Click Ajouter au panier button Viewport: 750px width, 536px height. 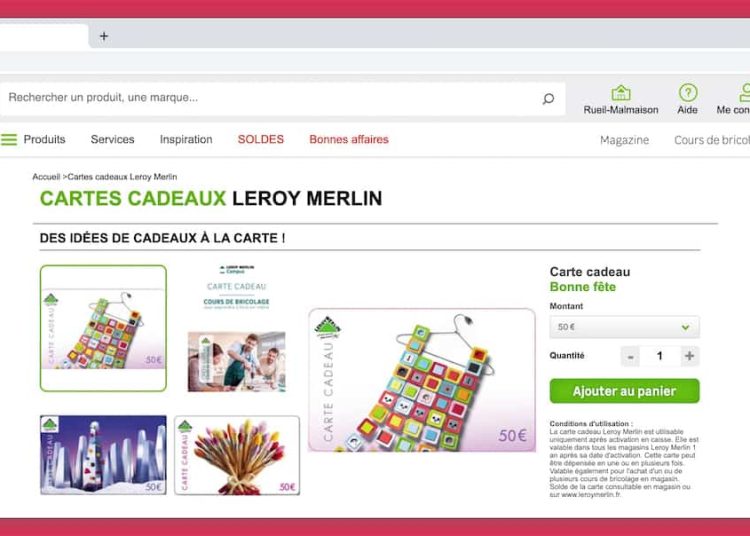[x=624, y=391]
